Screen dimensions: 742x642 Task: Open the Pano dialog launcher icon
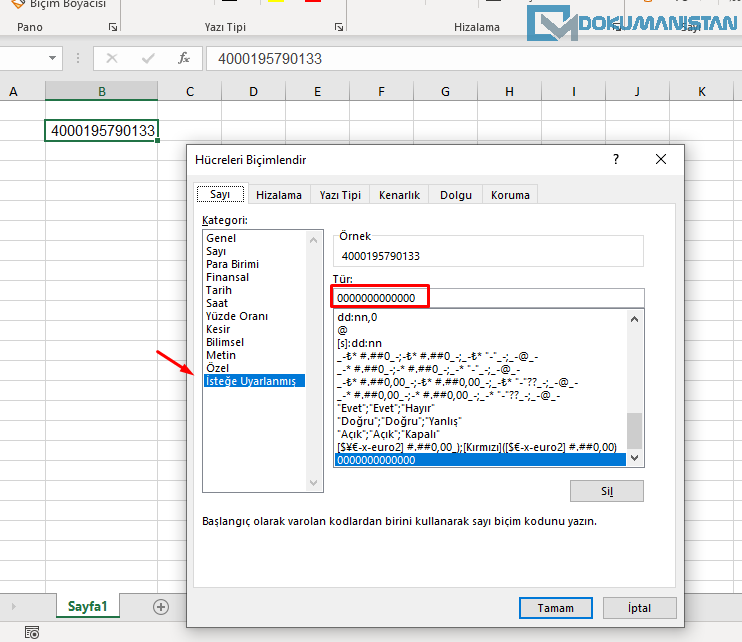[x=113, y=27]
